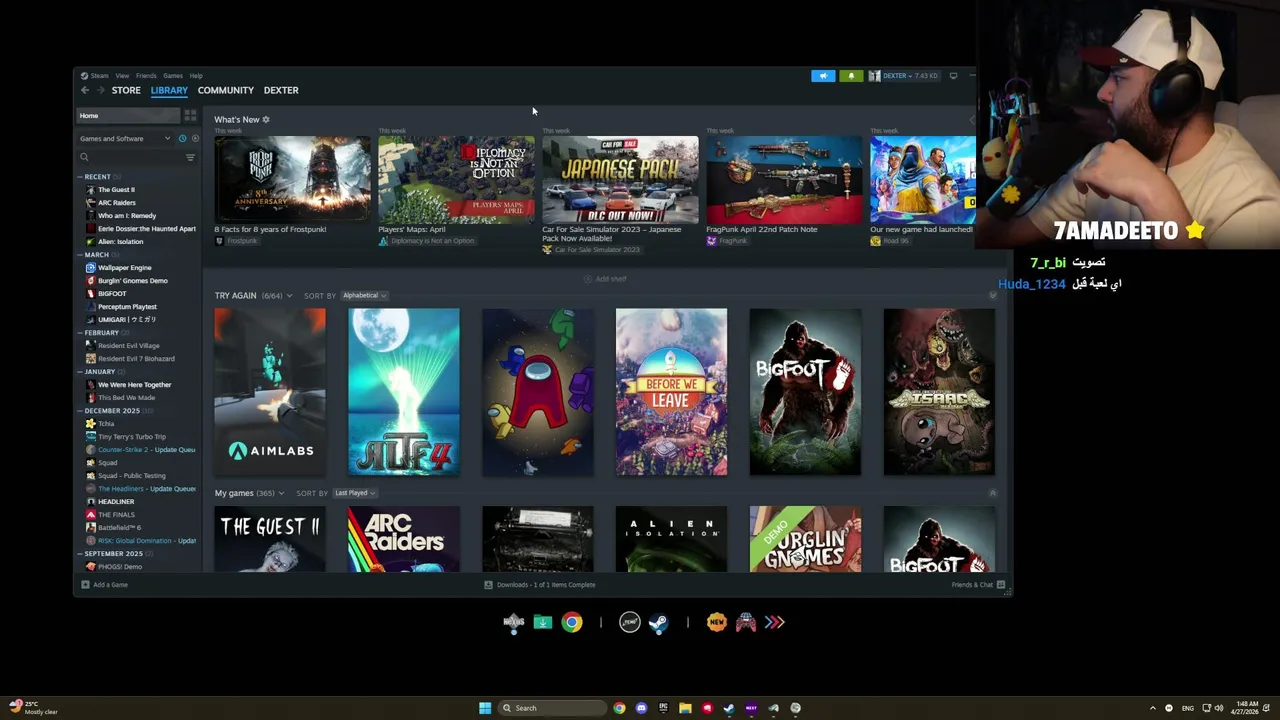
Task: Launch Steam from the desktop dock
Action: 659,622
